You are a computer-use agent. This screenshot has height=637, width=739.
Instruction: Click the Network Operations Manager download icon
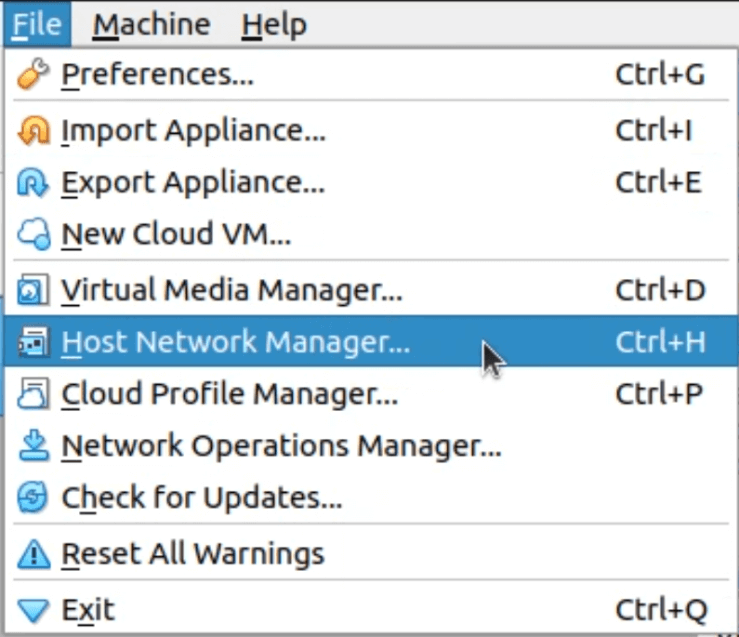pyautogui.click(x=33, y=445)
